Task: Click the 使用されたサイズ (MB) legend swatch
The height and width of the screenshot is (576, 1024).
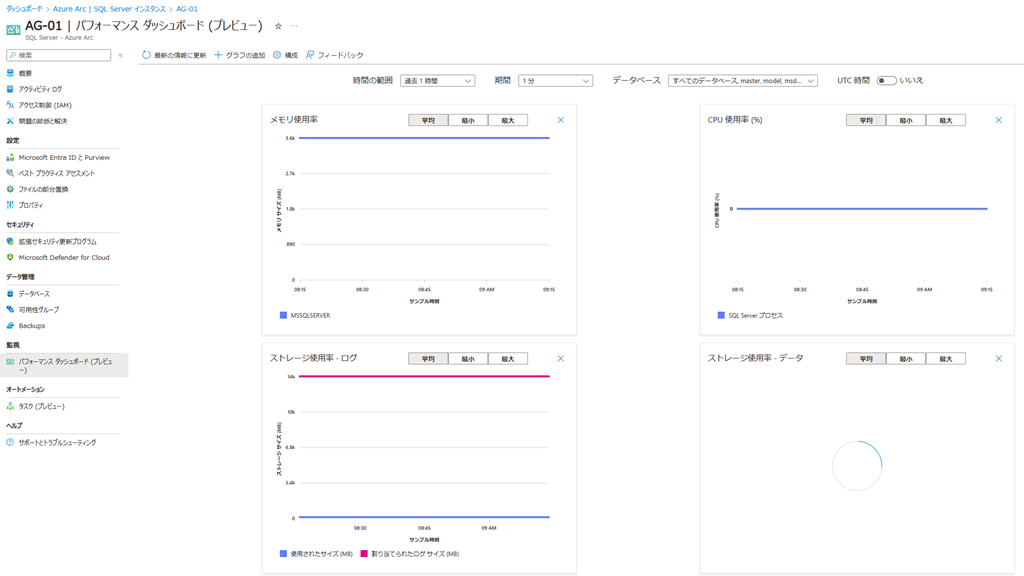Action: tap(283, 554)
